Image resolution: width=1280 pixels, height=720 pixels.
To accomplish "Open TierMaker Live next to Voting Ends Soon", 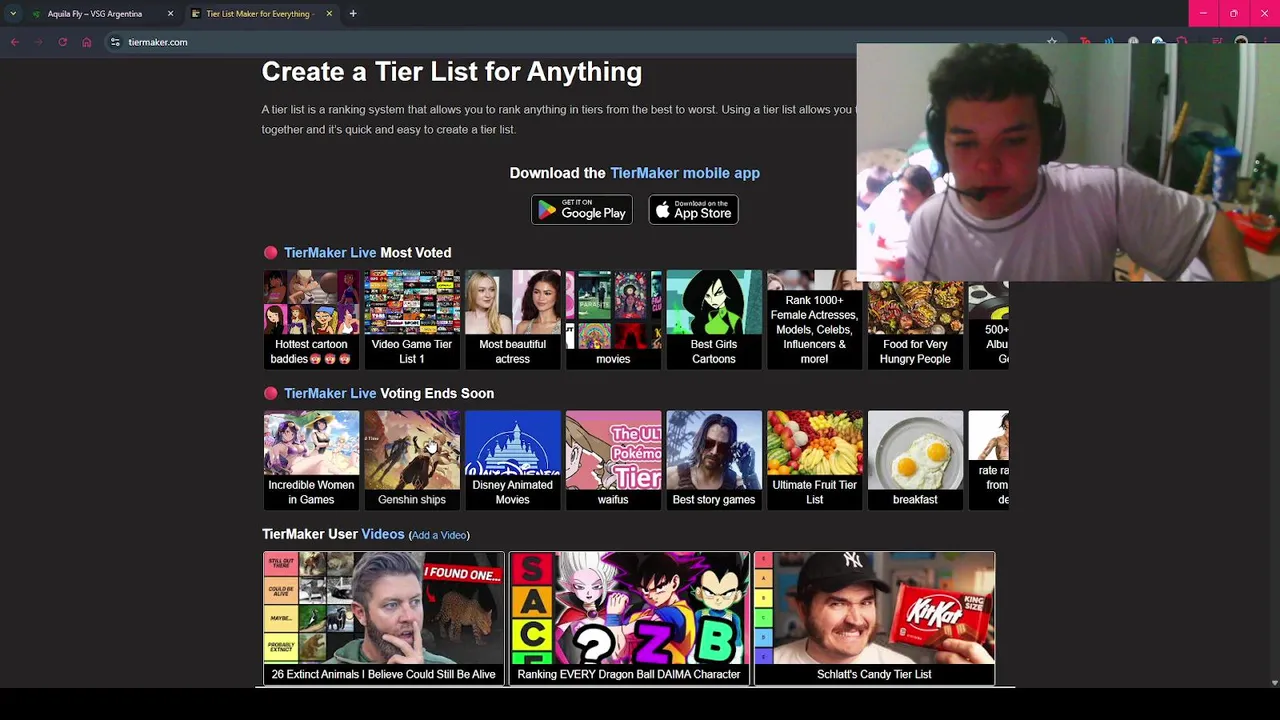I will 330,394.
